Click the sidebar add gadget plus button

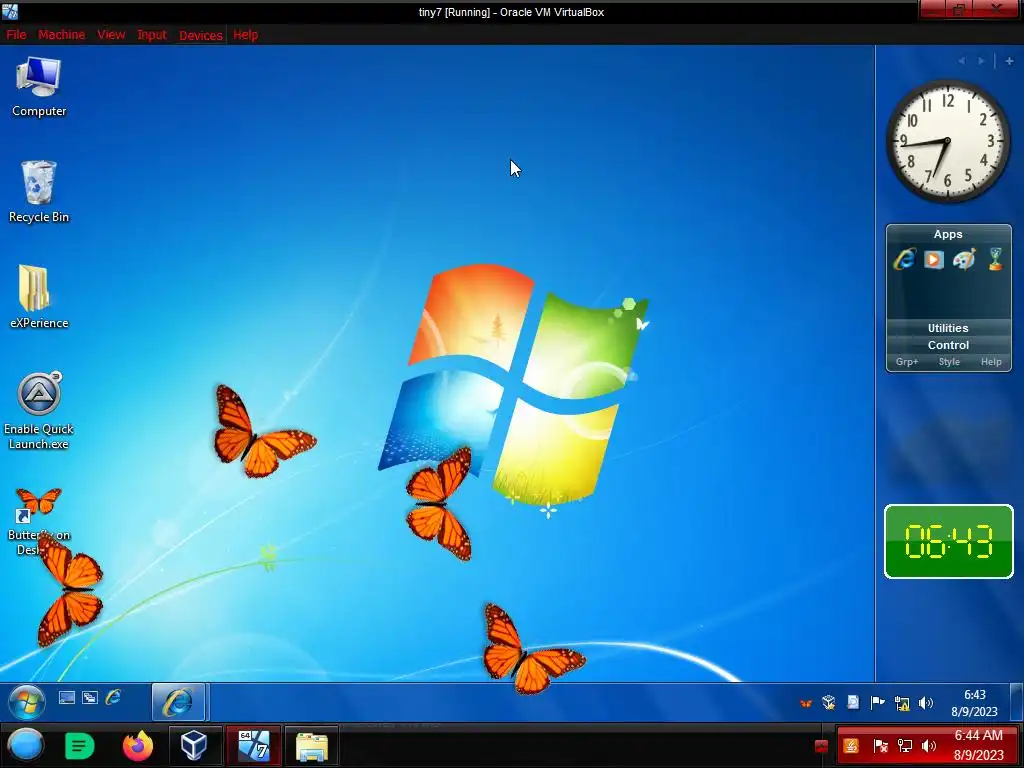point(1009,61)
